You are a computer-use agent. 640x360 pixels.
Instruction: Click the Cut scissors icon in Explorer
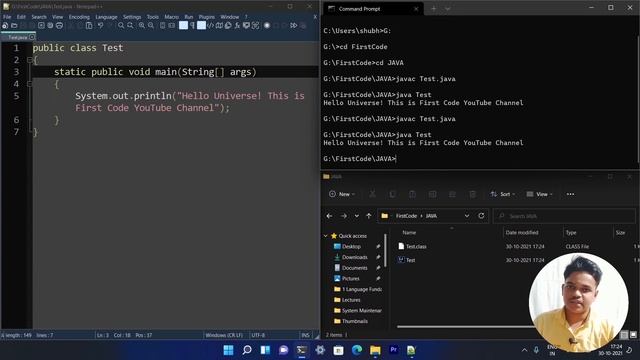[x=372, y=194]
